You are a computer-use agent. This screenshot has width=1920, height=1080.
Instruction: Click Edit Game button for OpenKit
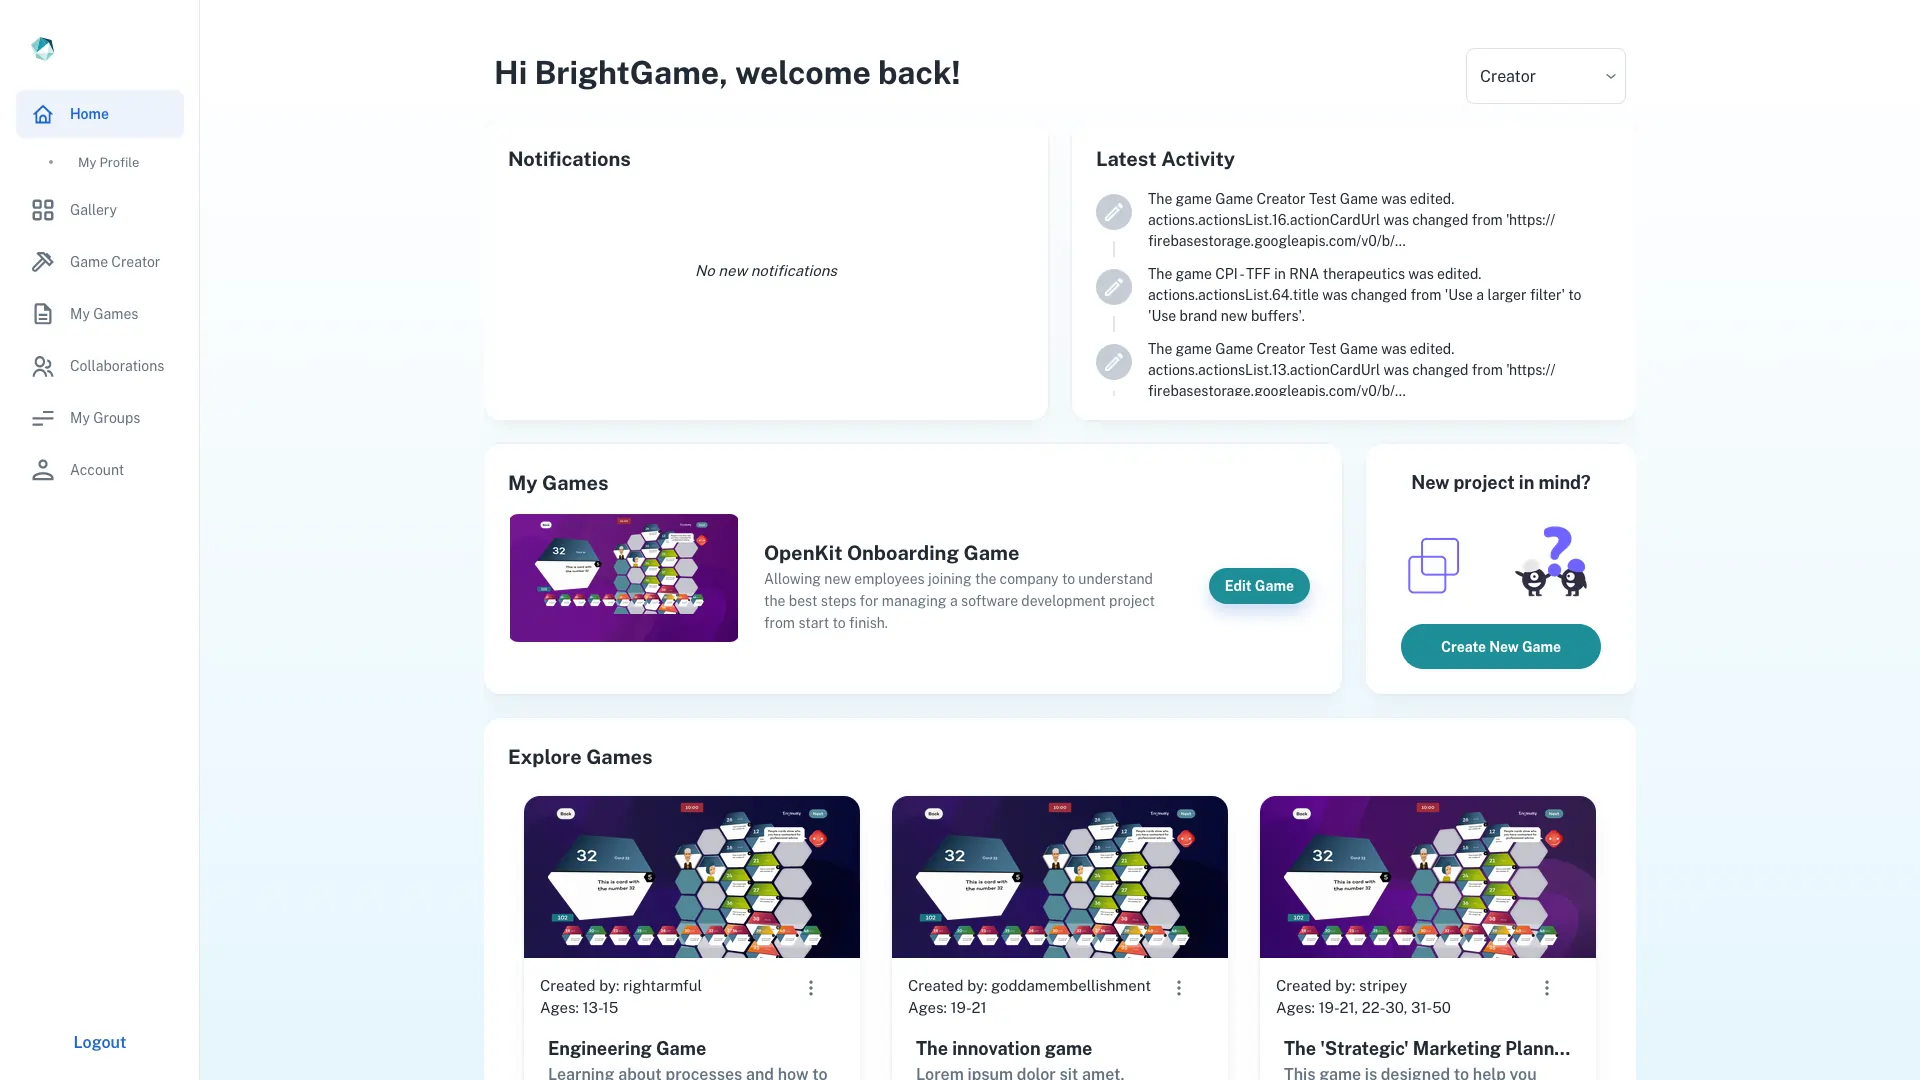coord(1259,585)
